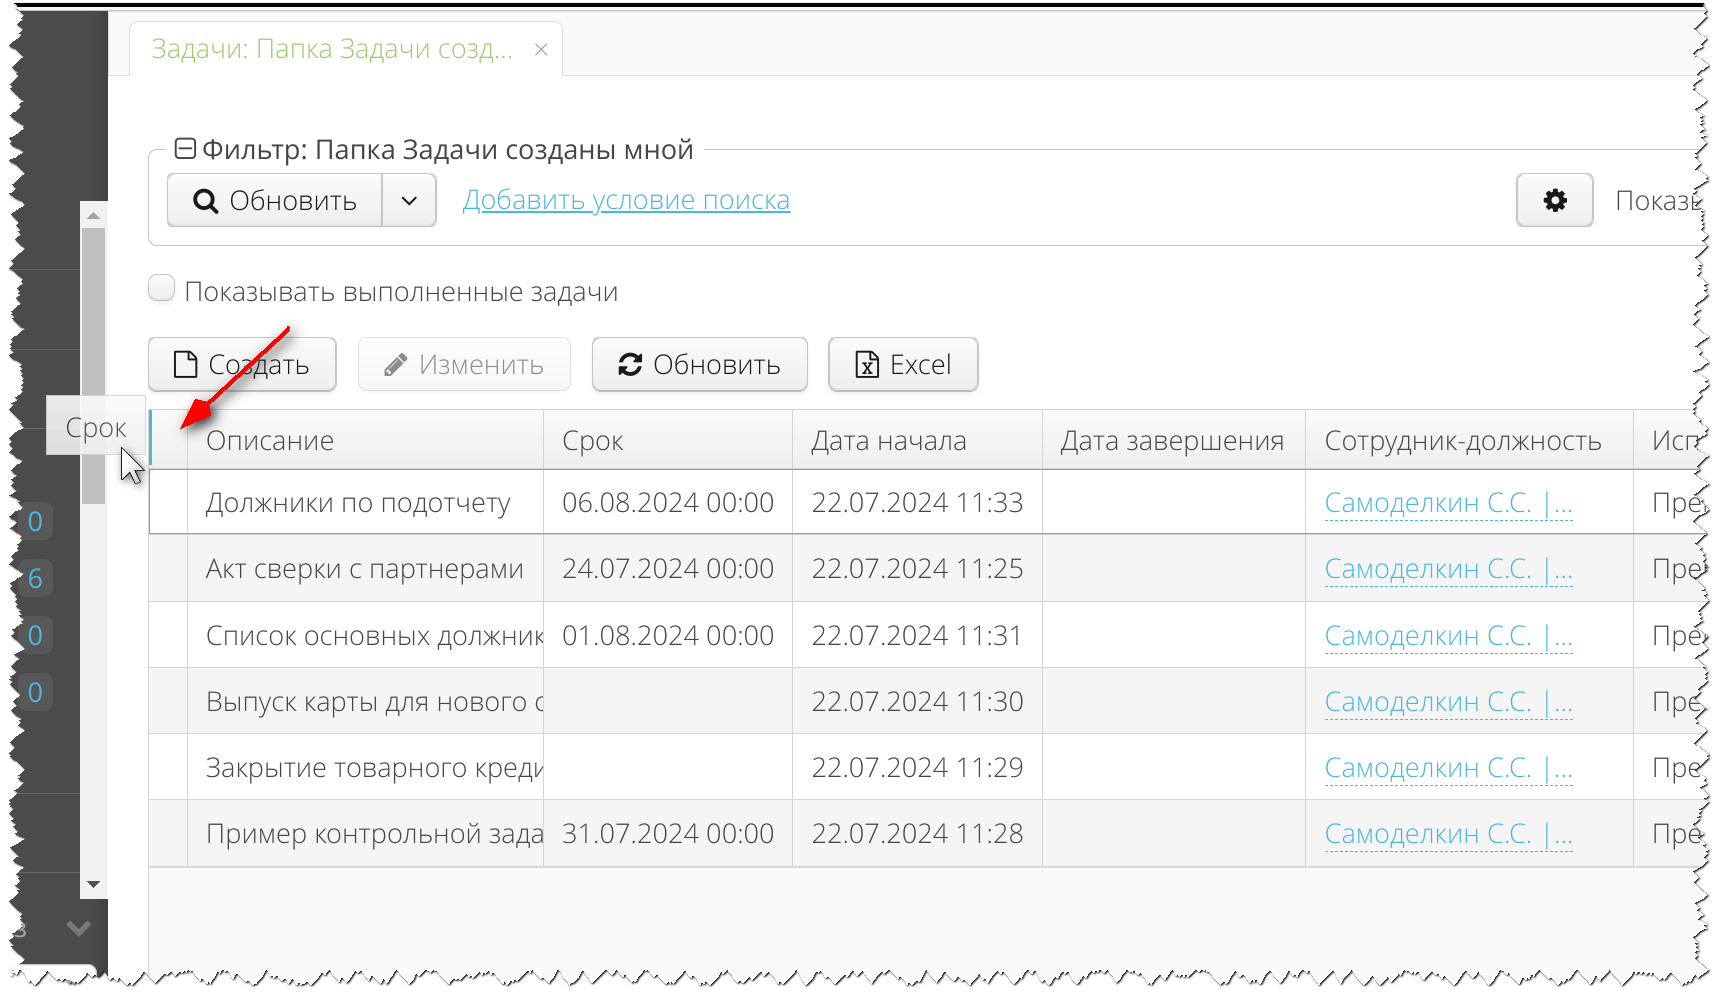Click the magnifier icon on Обновить filter button

pos(206,200)
